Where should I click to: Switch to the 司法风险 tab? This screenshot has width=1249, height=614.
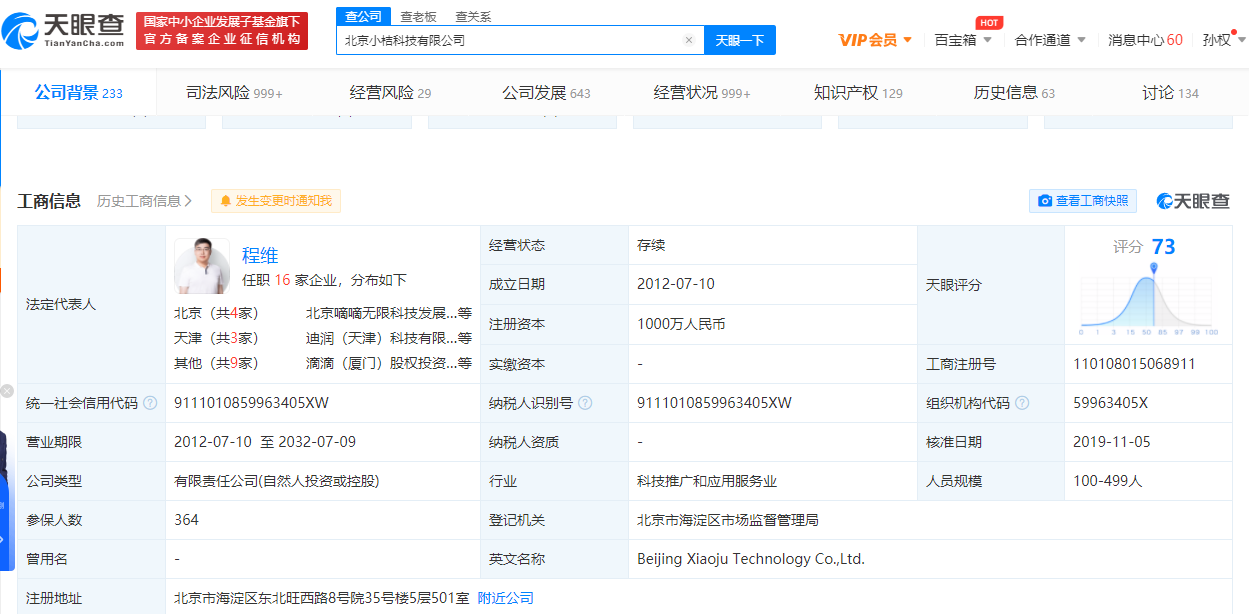[x=234, y=93]
